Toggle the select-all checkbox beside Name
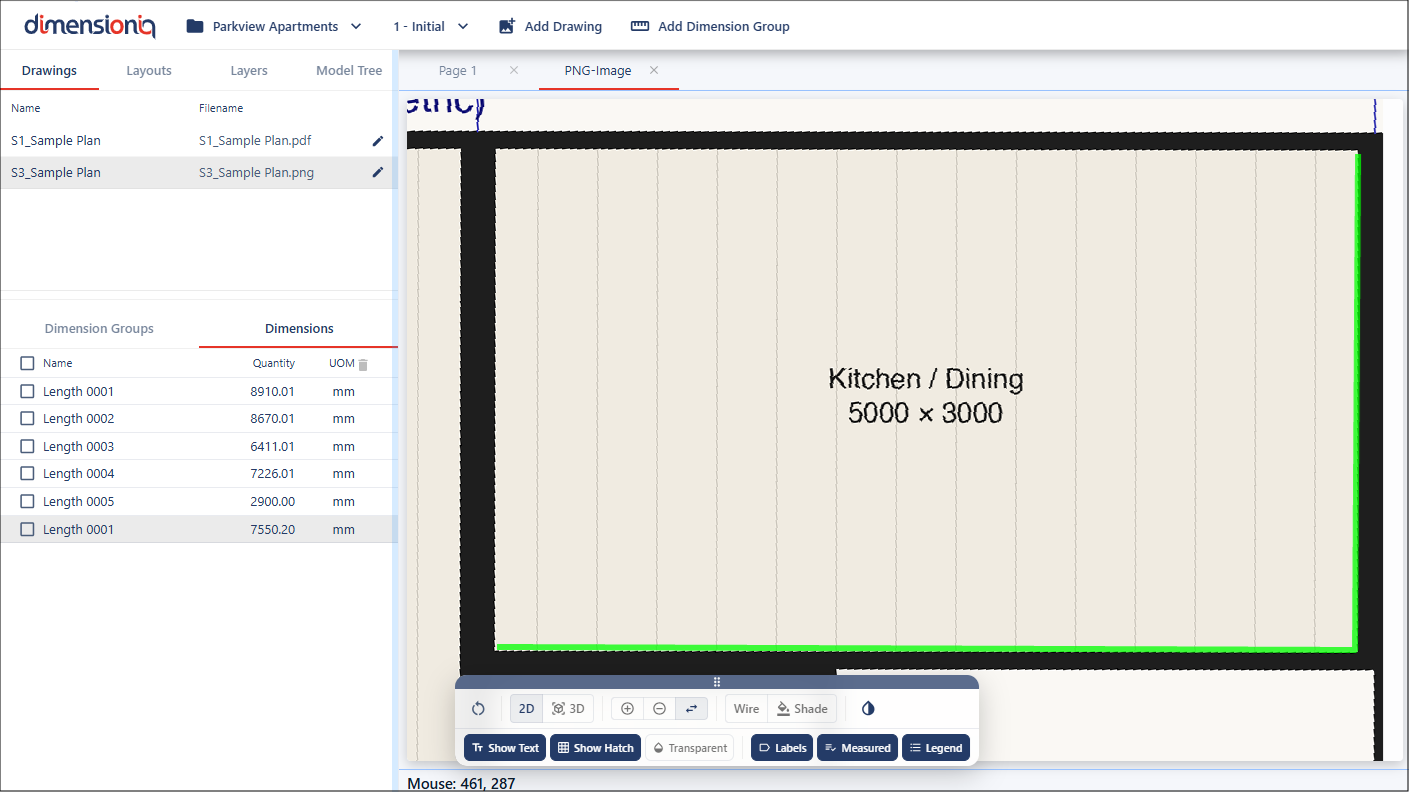This screenshot has height=792, width=1409. pyautogui.click(x=28, y=364)
